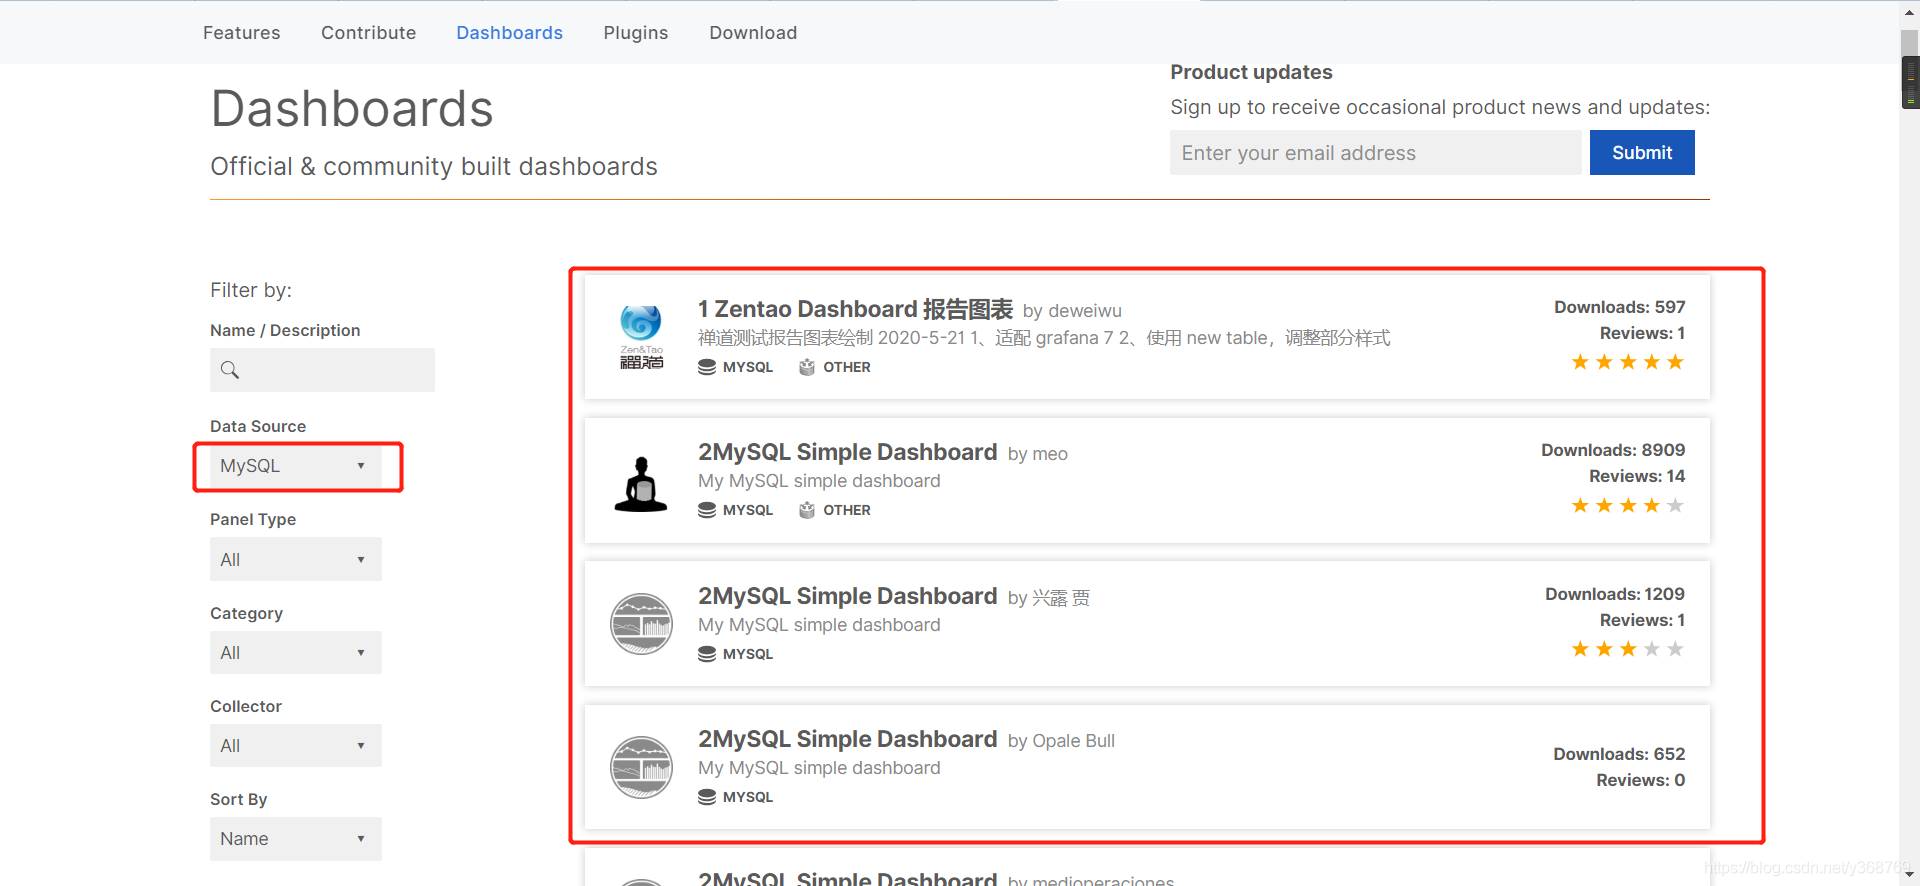Open the Download nav item
This screenshot has height=886, width=1920.
(x=753, y=33)
